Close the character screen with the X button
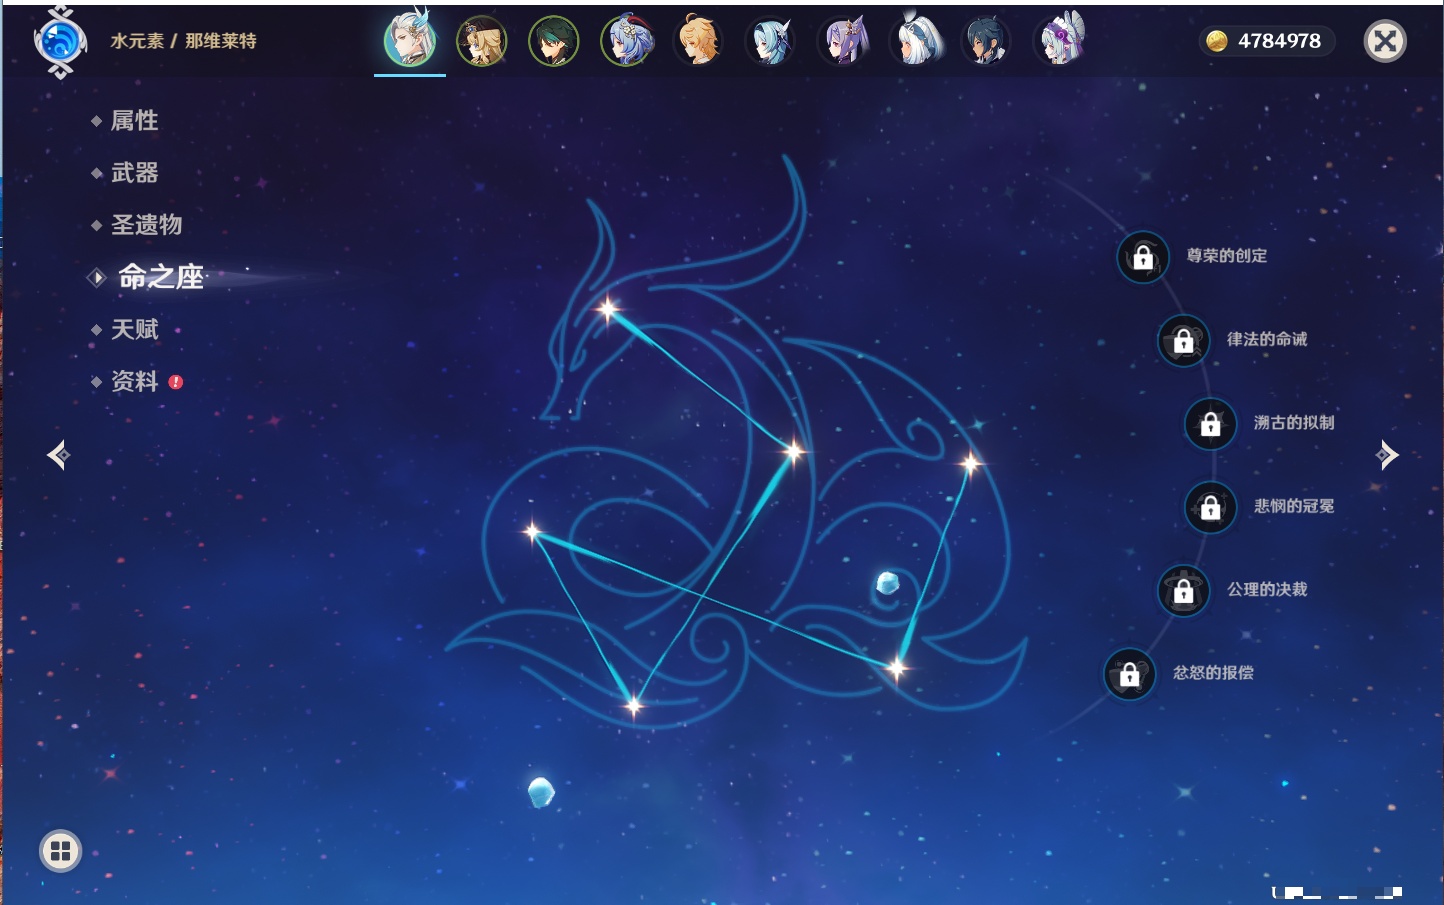1444x905 pixels. (1385, 41)
